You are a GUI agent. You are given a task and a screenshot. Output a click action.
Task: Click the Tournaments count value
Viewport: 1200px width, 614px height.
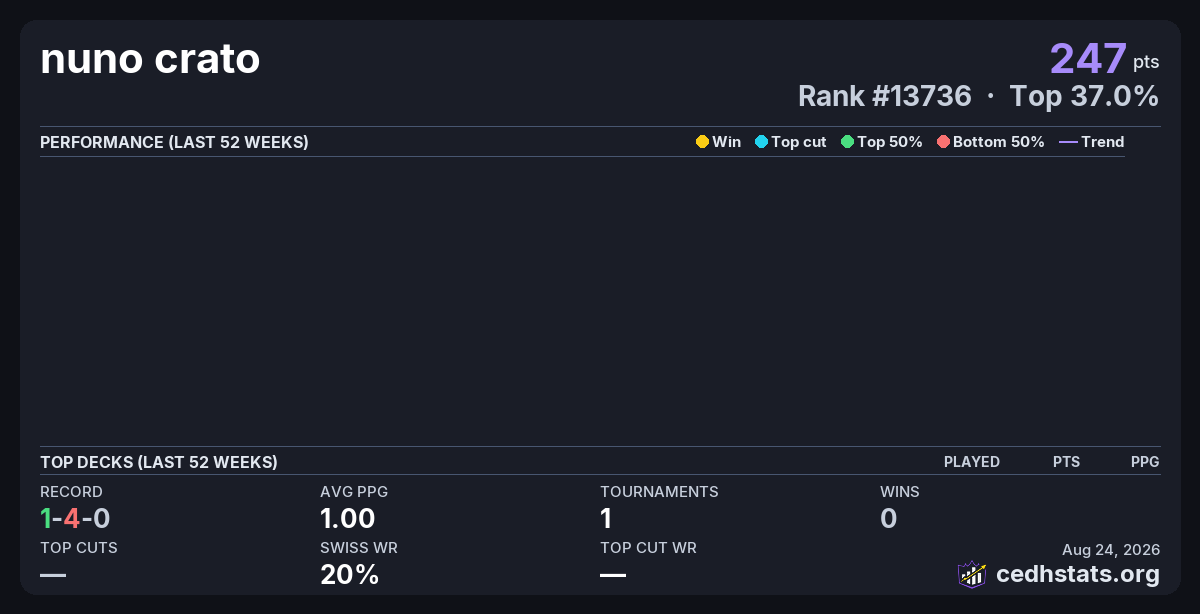point(606,518)
